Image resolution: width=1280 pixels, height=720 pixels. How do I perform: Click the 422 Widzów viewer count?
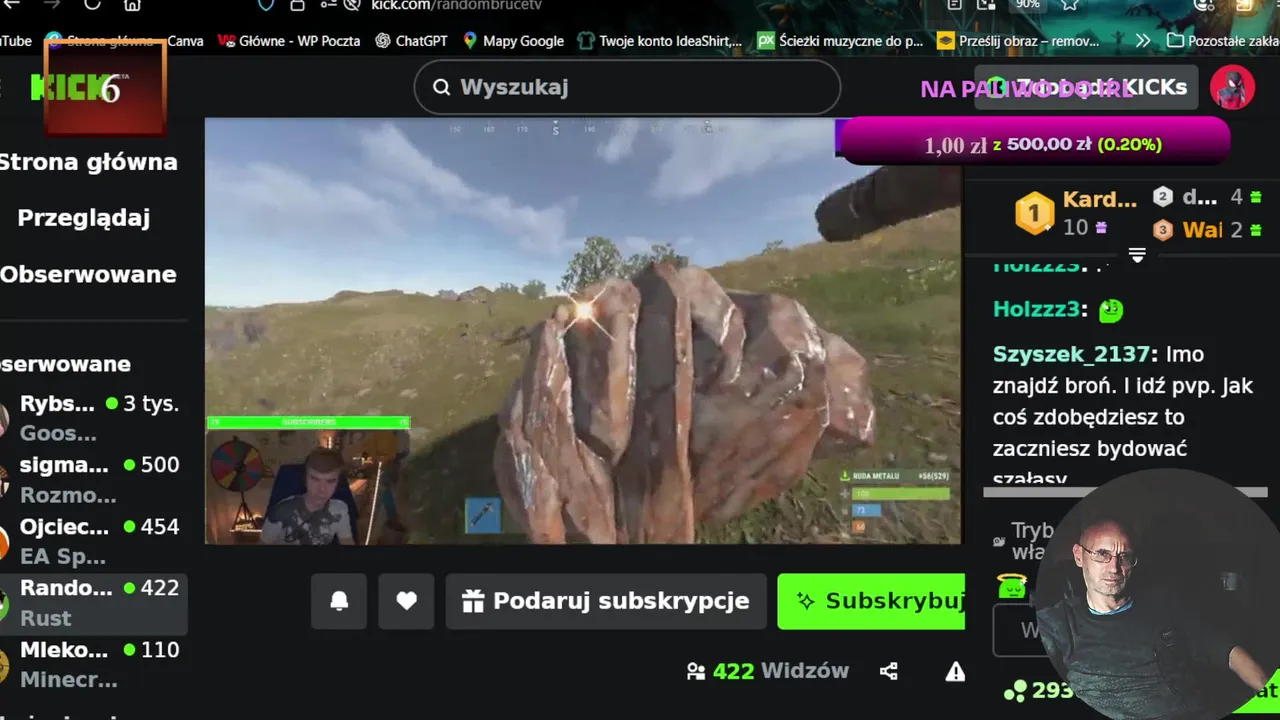coord(768,671)
